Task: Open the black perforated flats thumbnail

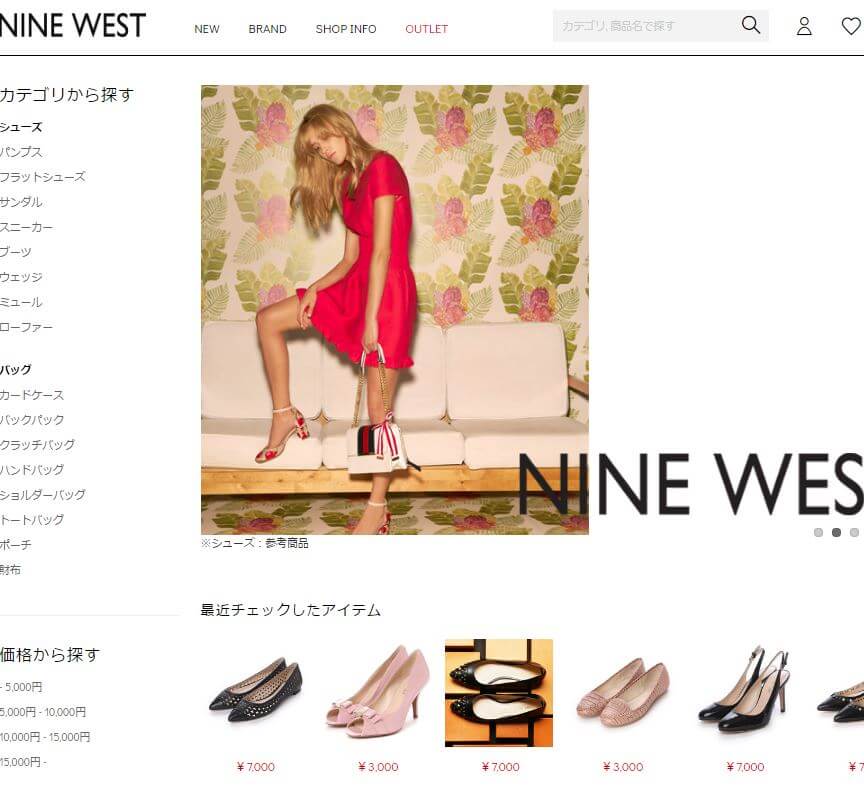Action: [x=255, y=693]
